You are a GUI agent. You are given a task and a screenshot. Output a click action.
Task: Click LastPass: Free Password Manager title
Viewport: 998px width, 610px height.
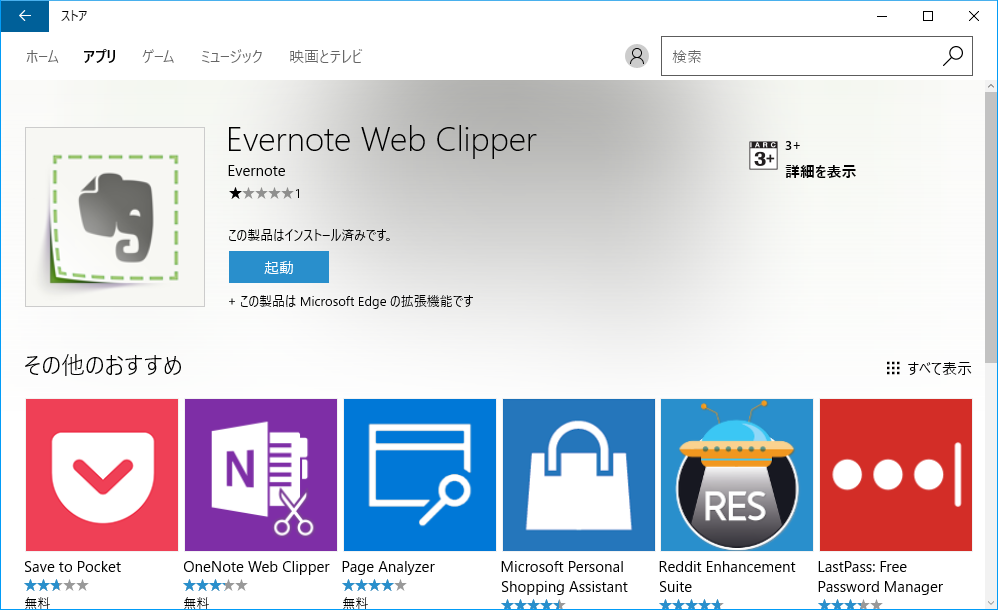(880, 577)
